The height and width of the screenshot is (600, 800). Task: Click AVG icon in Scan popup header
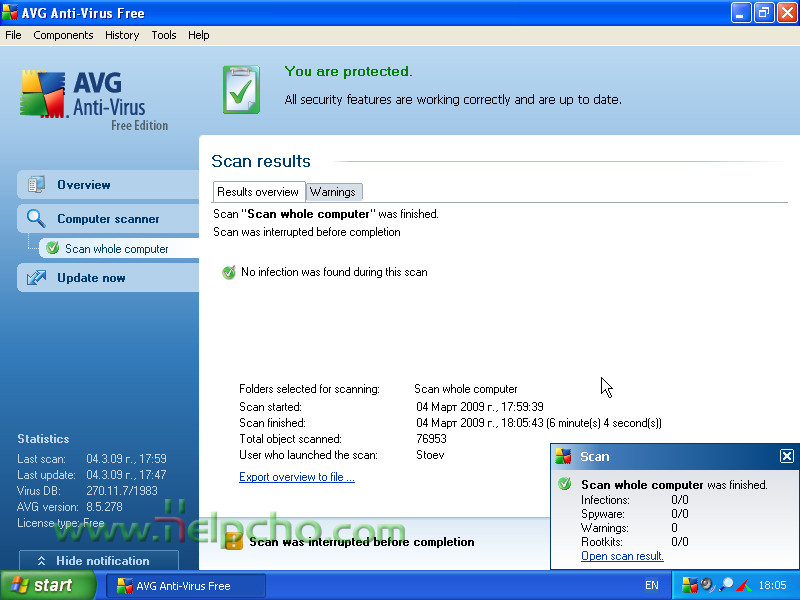click(563, 456)
